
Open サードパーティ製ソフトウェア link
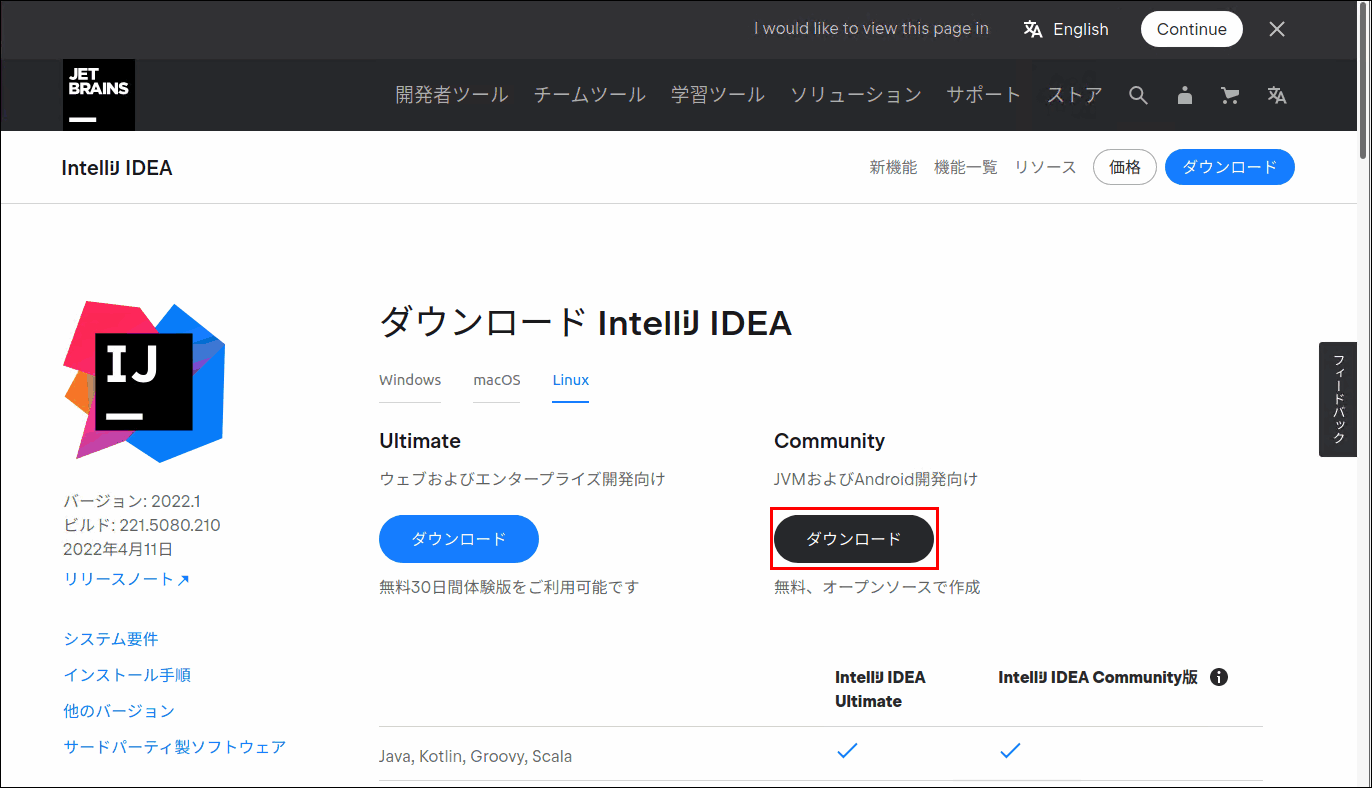(175, 747)
